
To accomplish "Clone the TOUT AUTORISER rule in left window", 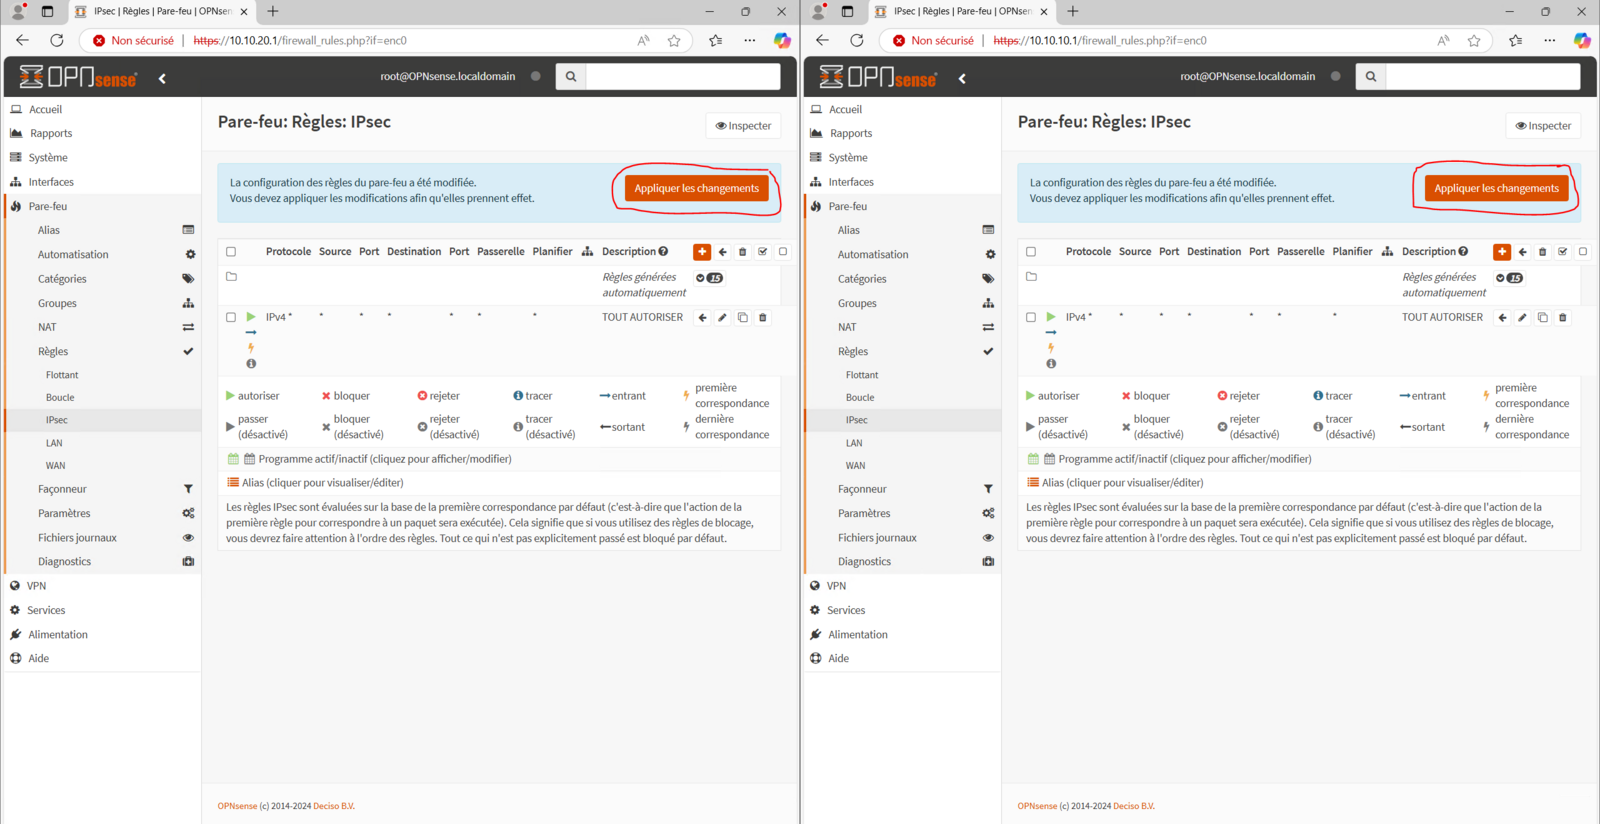I will [x=742, y=318].
